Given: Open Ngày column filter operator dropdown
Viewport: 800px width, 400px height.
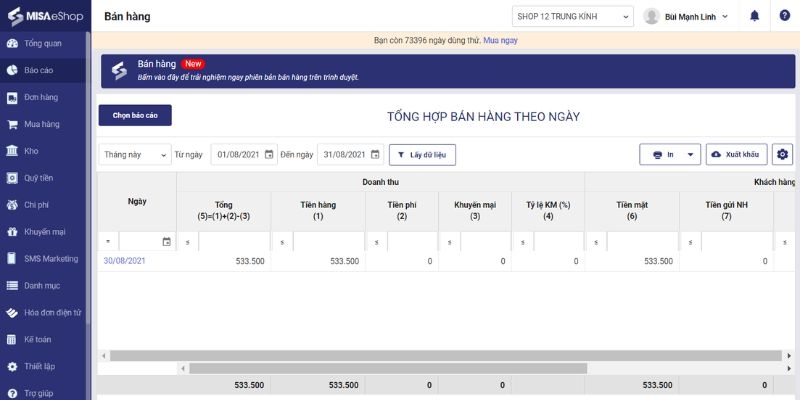Looking at the screenshot, I should [x=108, y=242].
